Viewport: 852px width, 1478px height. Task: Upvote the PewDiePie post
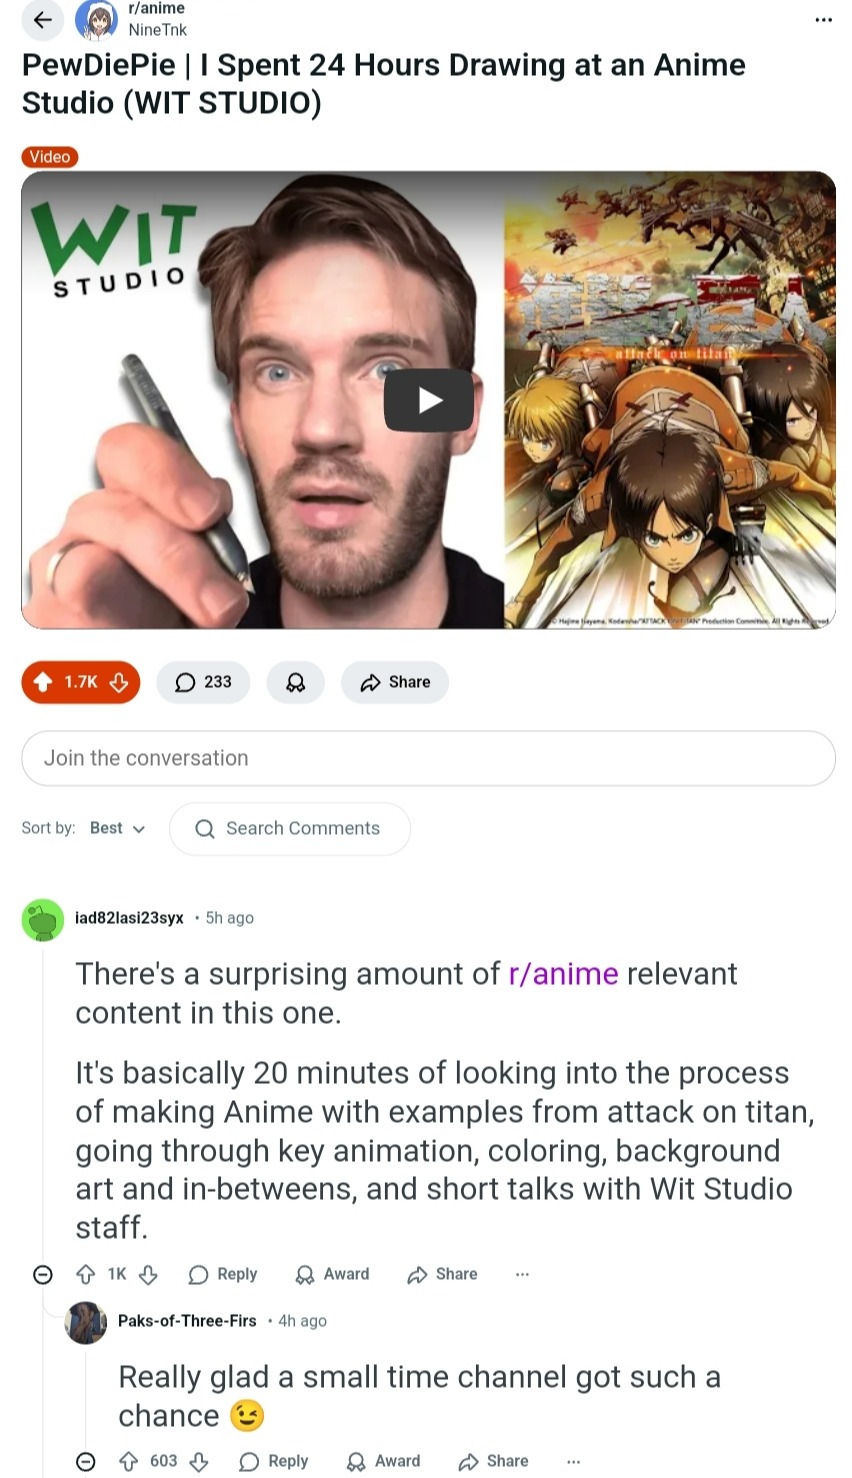coord(43,682)
